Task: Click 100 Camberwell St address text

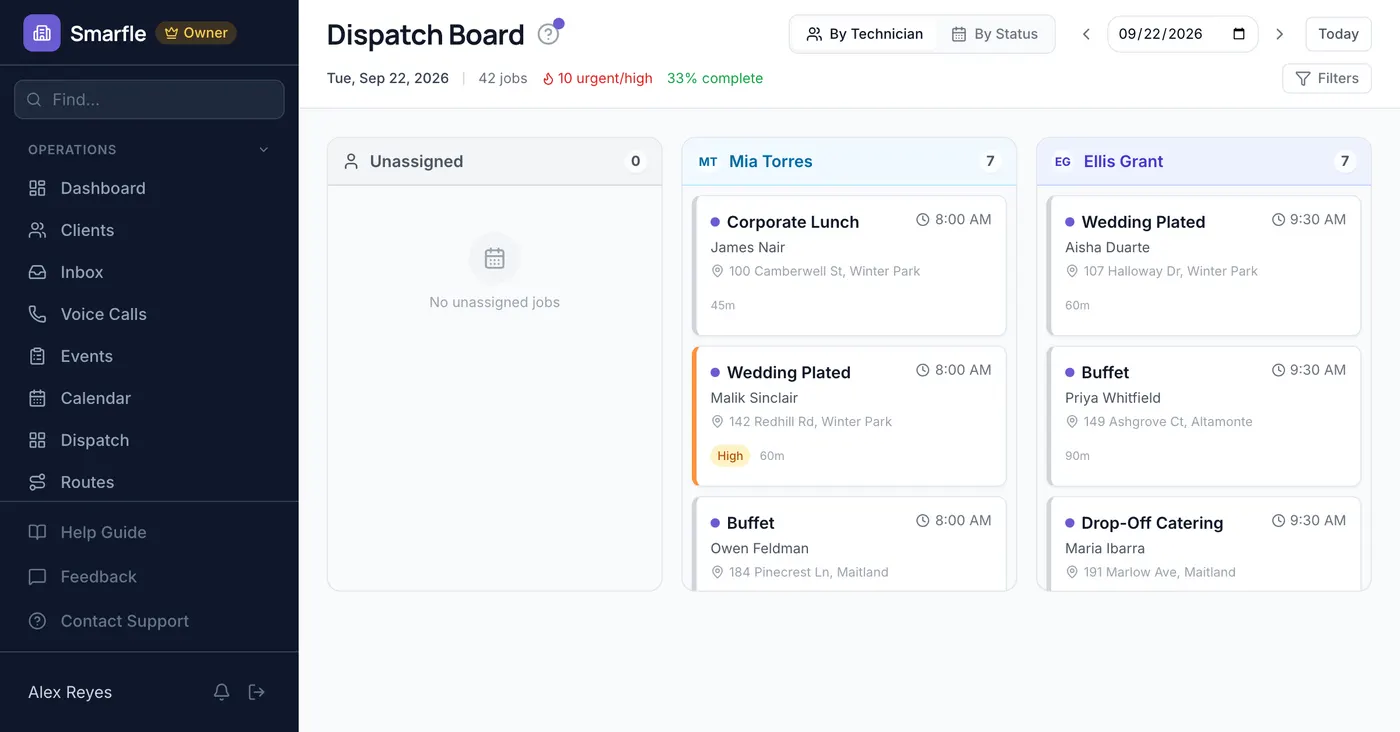Action: point(824,271)
